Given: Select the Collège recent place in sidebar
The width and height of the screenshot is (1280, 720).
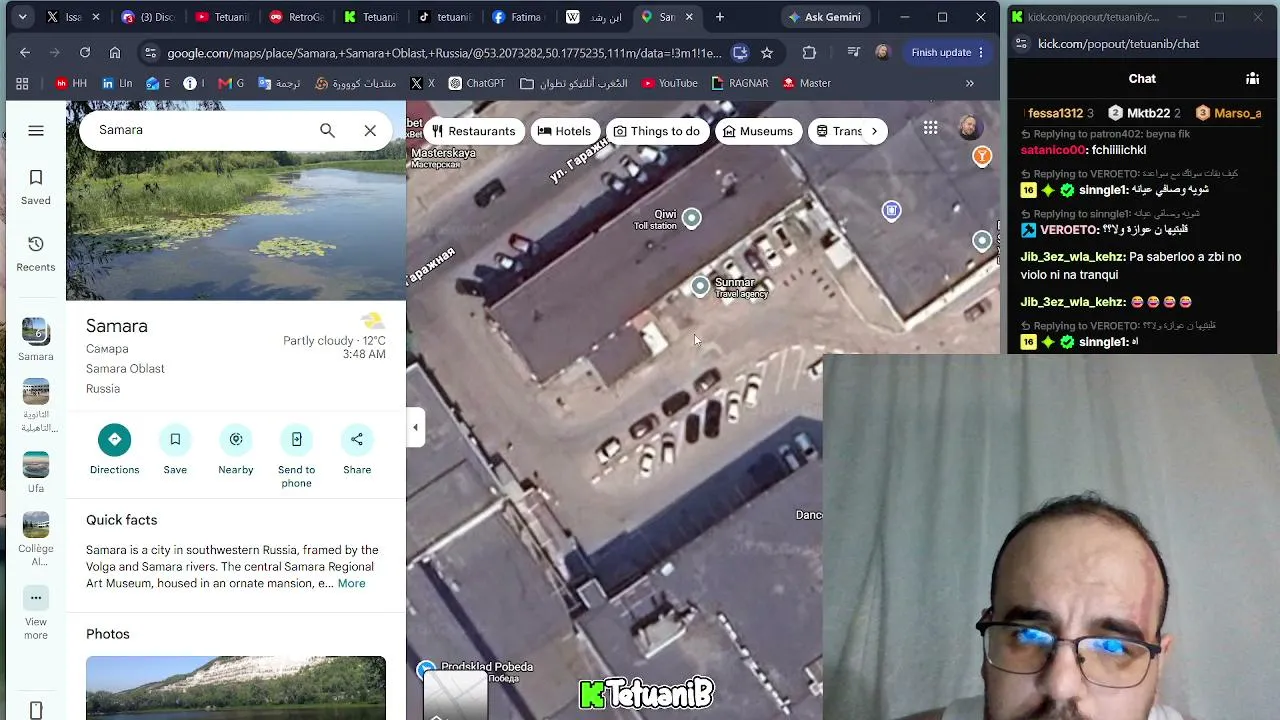Looking at the screenshot, I should [36, 540].
